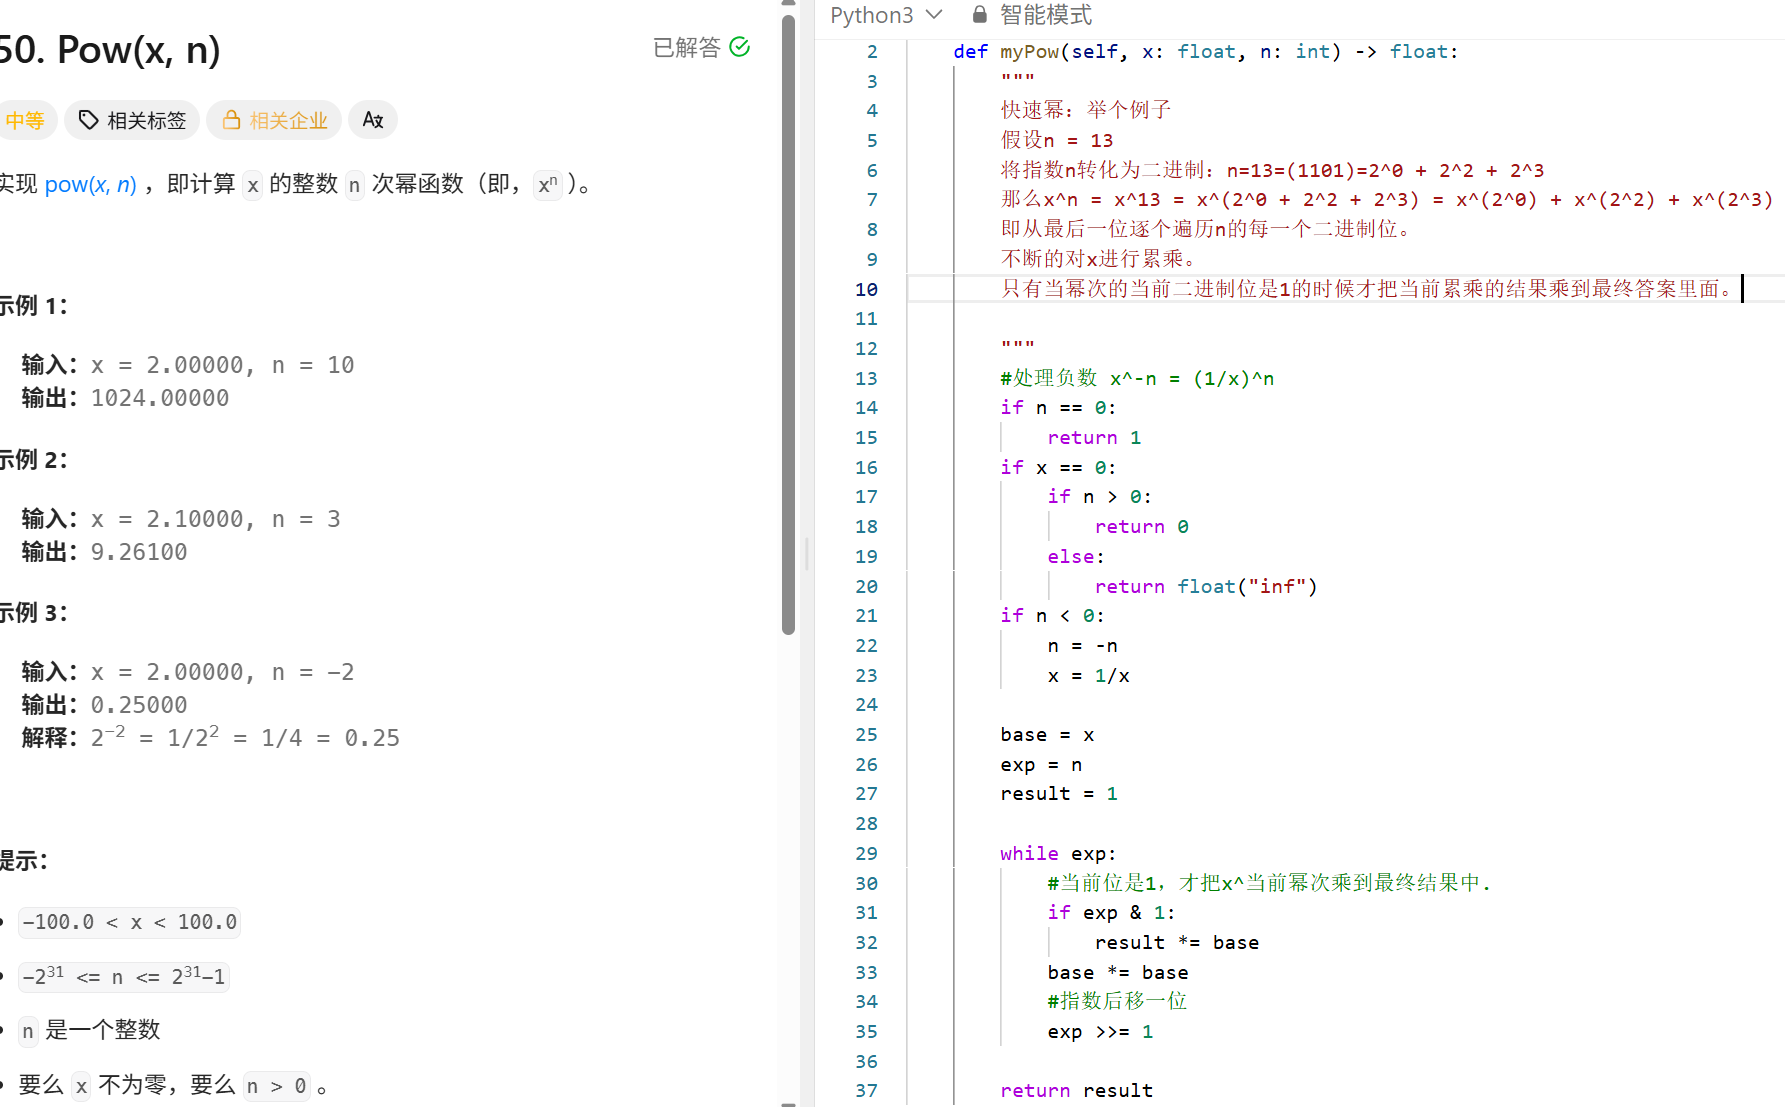
Task: Click the green solved checkmark icon
Action: (740, 46)
